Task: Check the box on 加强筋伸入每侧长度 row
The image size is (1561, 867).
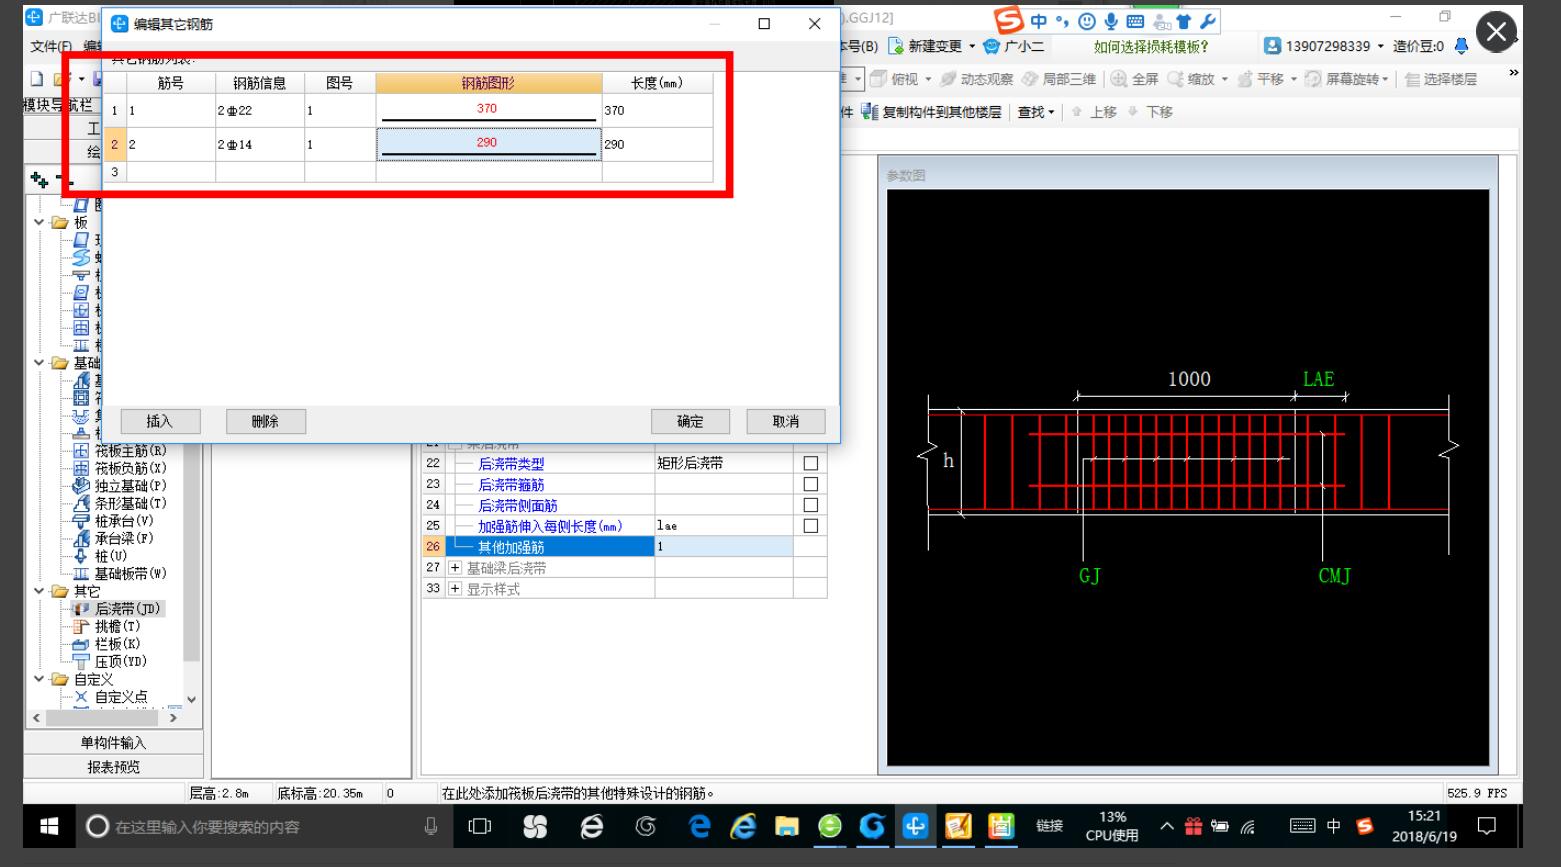Action: (811, 526)
